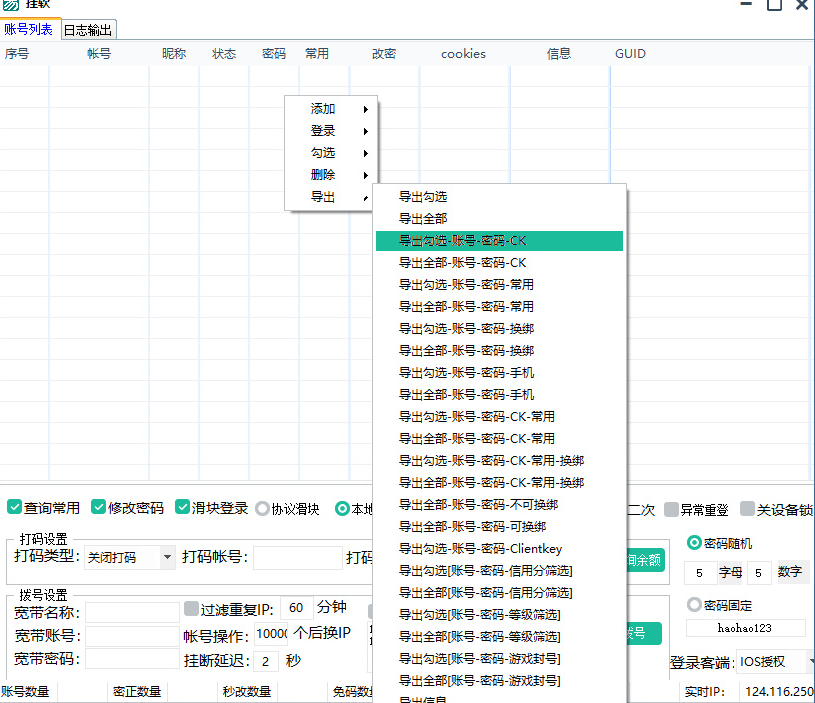Click the 宽带名称 input field
Viewport: 815px width, 703px height.
point(132,611)
